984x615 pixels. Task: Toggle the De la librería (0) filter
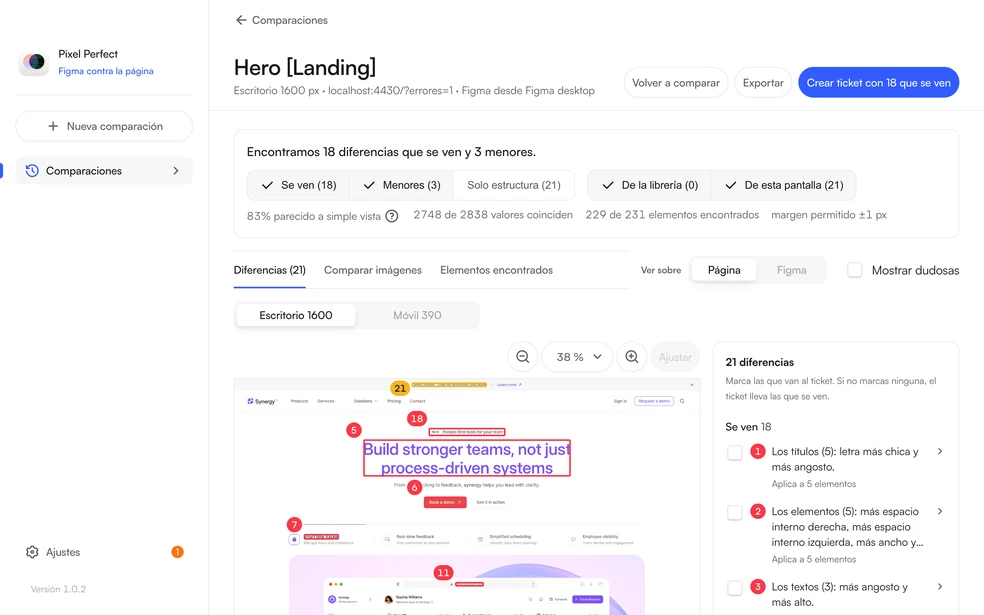649,185
